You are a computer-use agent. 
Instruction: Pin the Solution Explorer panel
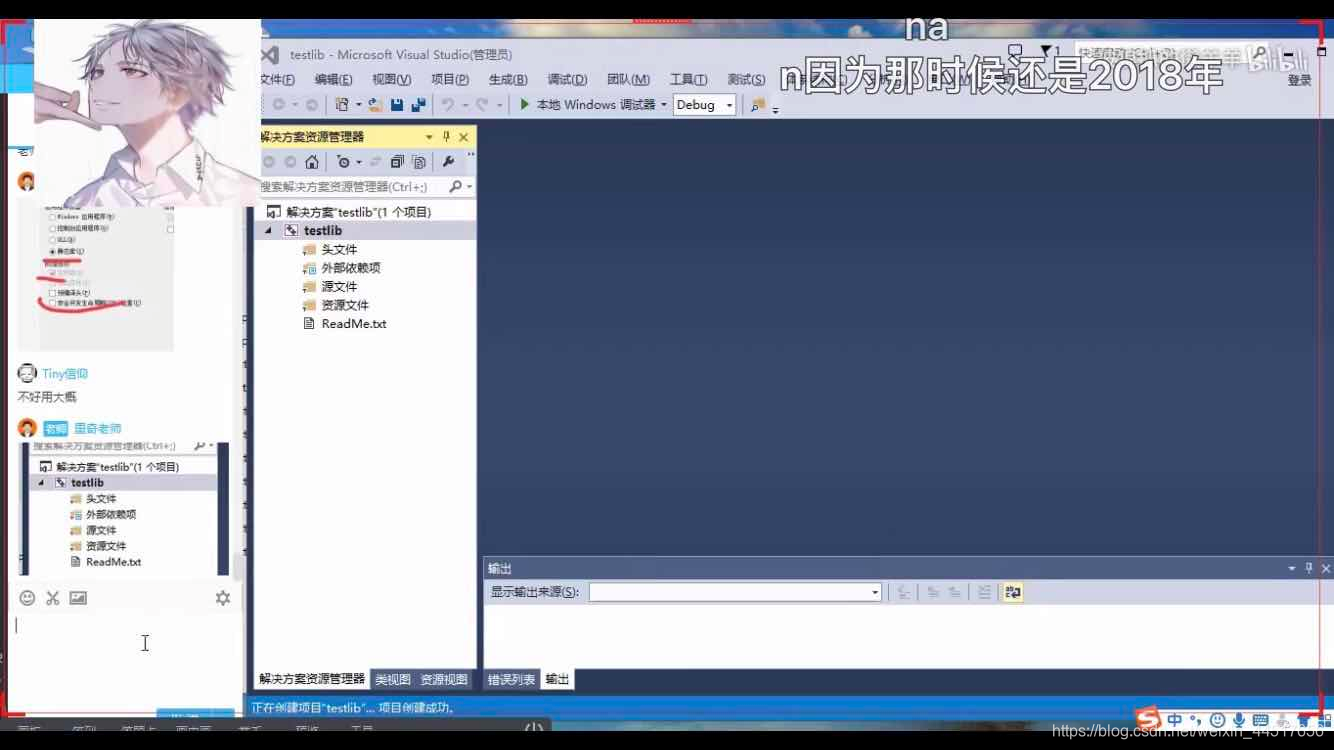(x=447, y=137)
